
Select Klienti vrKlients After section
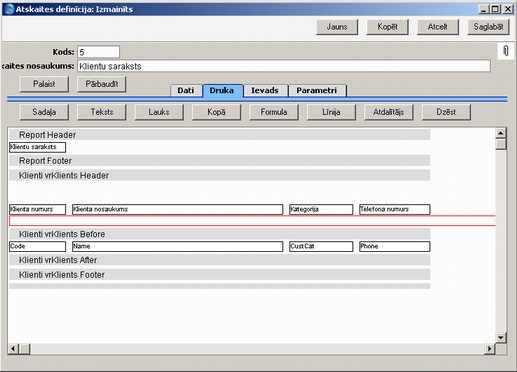point(219,260)
